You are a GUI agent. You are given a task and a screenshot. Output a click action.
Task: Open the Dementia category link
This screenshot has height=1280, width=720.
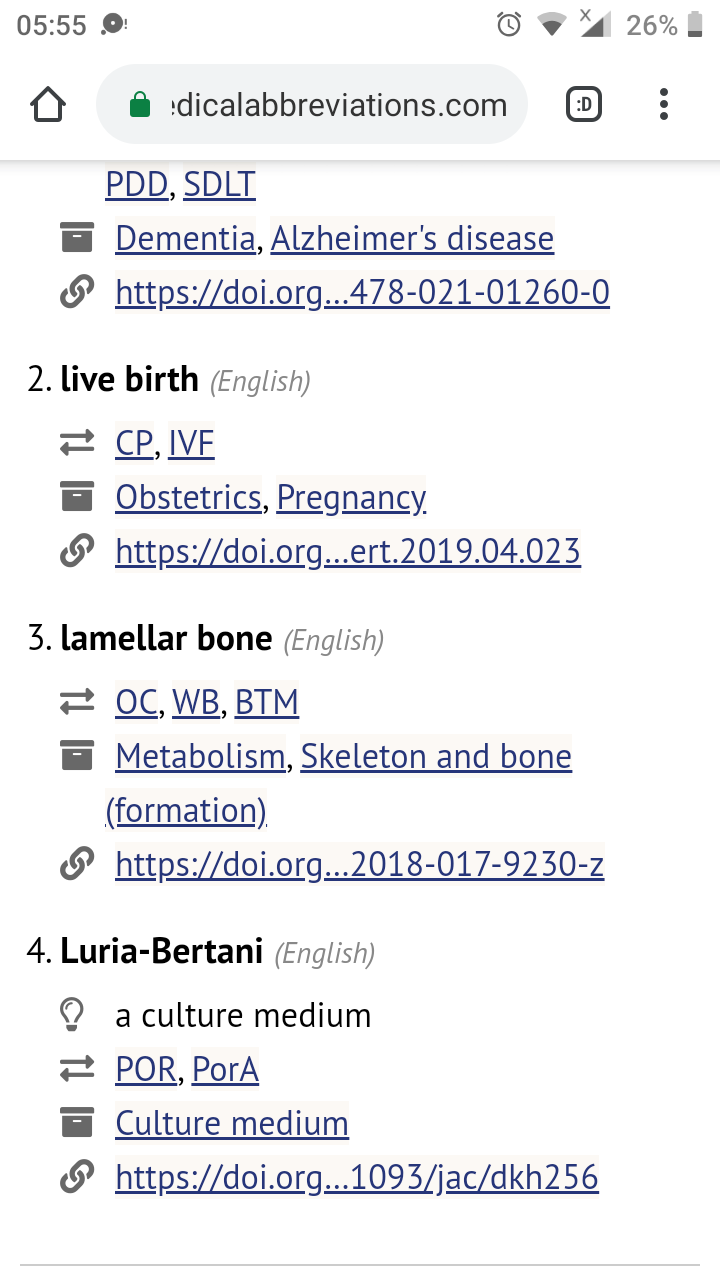tap(185, 239)
